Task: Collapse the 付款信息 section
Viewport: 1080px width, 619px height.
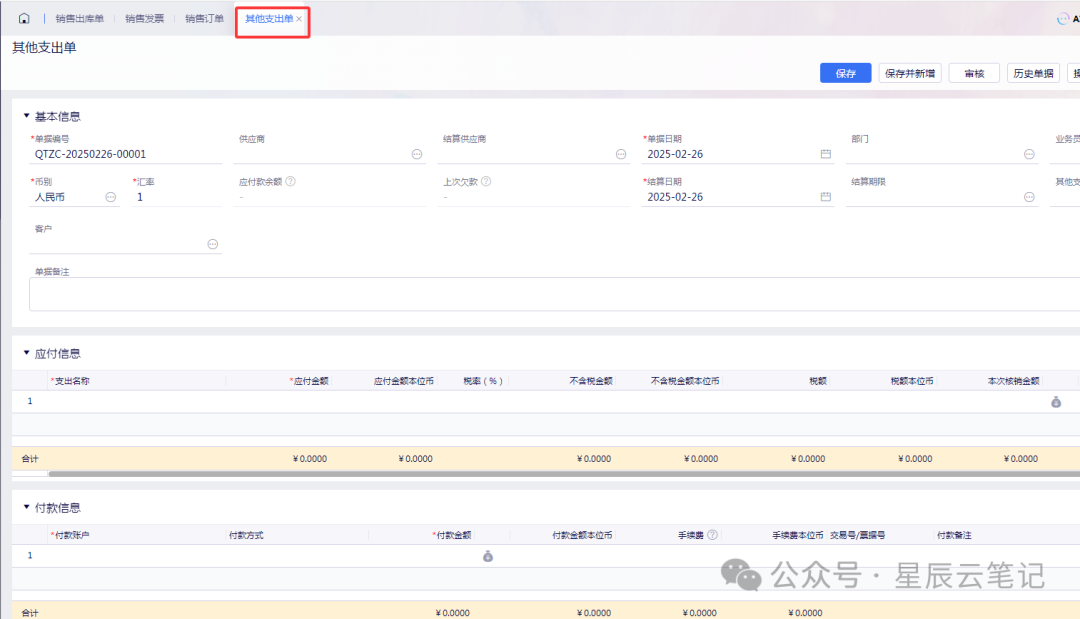Action: (x=27, y=507)
